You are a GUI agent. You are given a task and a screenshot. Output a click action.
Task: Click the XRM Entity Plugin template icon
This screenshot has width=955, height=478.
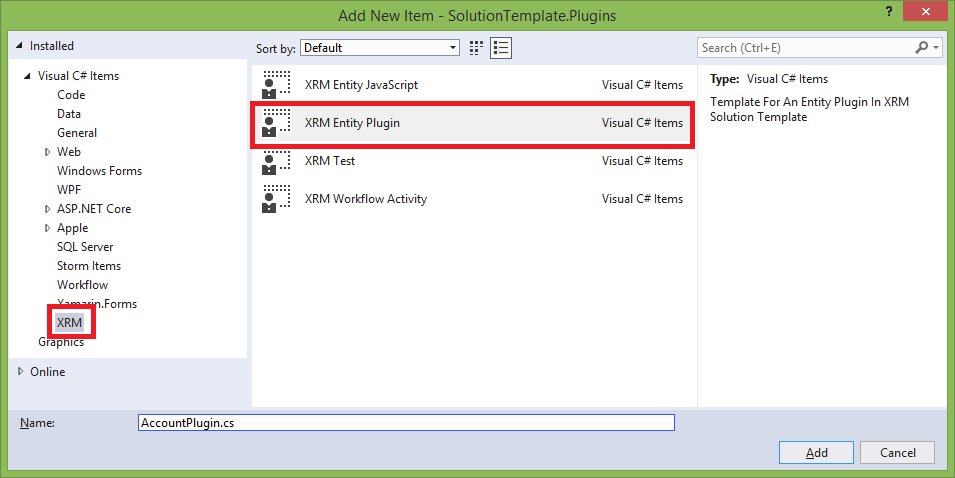pos(276,123)
